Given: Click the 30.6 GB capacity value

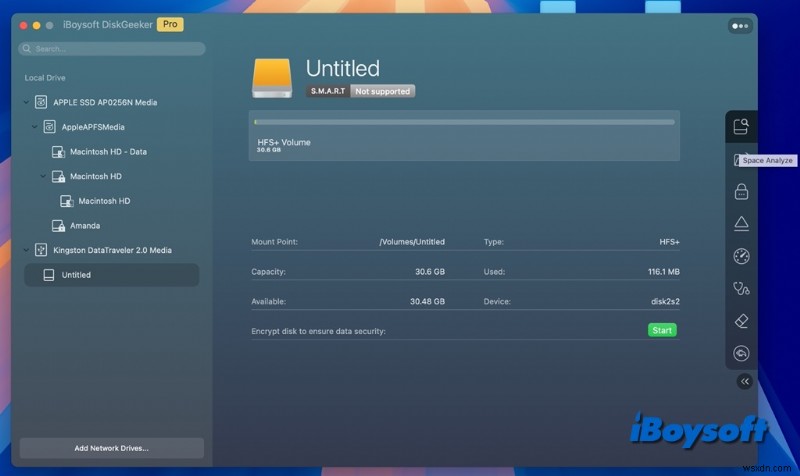Looking at the screenshot, I should click(430, 271).
